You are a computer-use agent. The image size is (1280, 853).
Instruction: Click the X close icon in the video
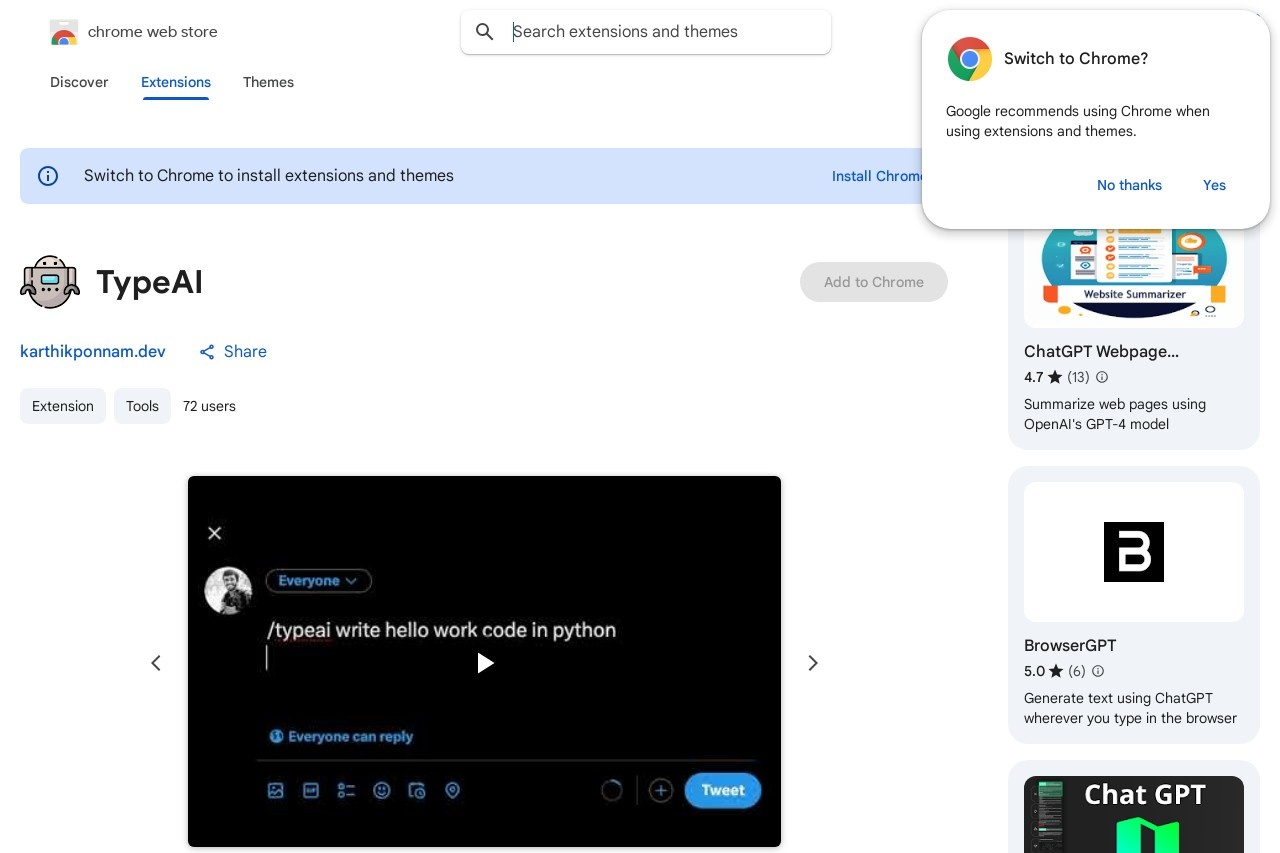click(x=214, y=533)
